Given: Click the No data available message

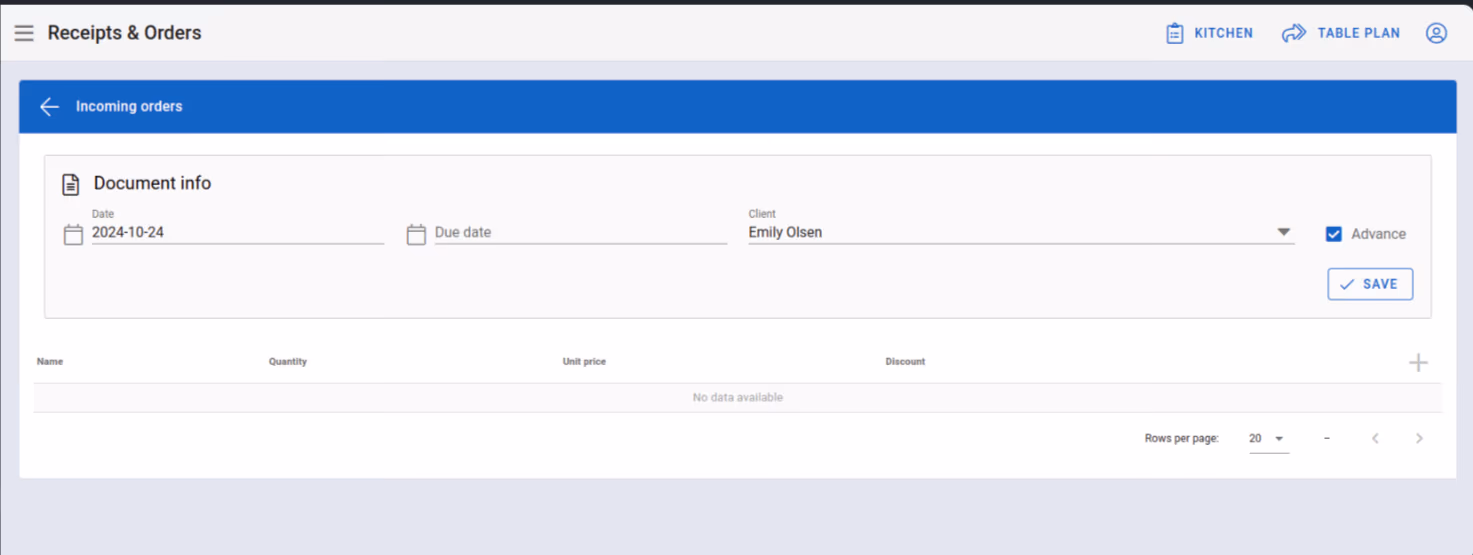Looking at the screenshot, I should [x=738, y=398].
